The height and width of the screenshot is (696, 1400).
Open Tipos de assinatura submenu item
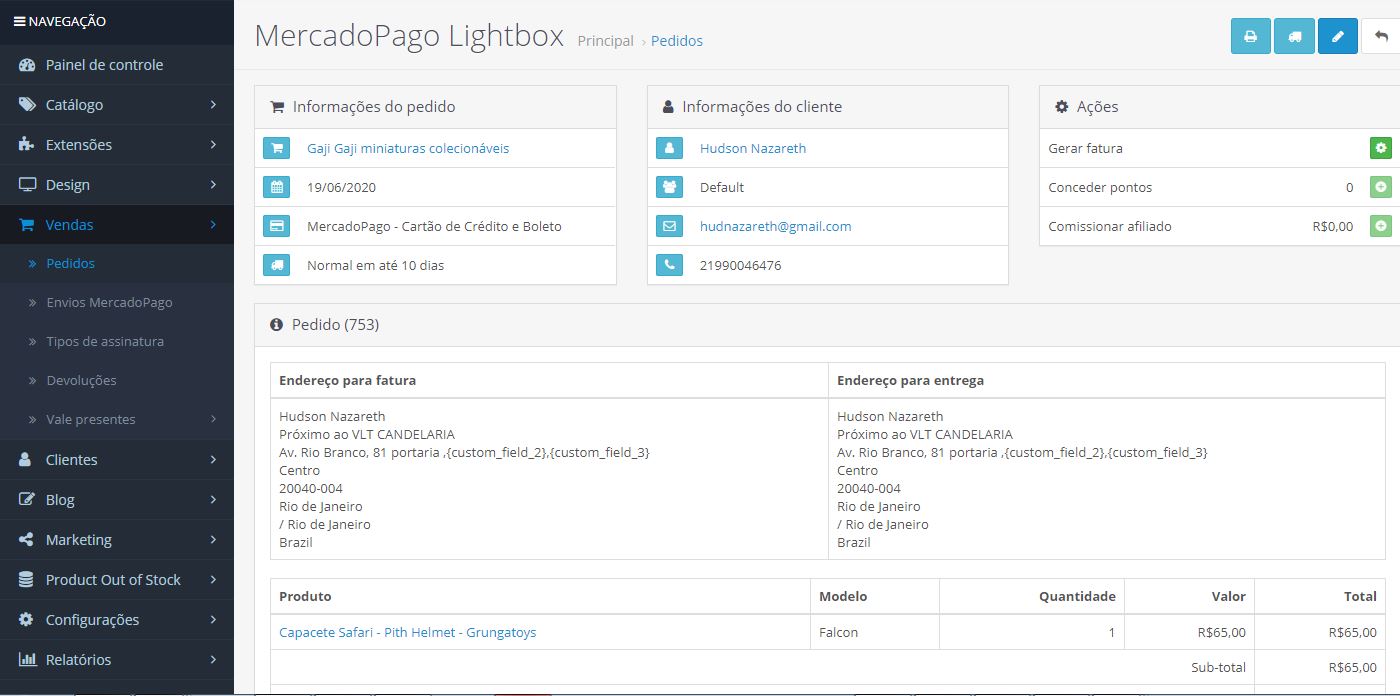(105, 342)
